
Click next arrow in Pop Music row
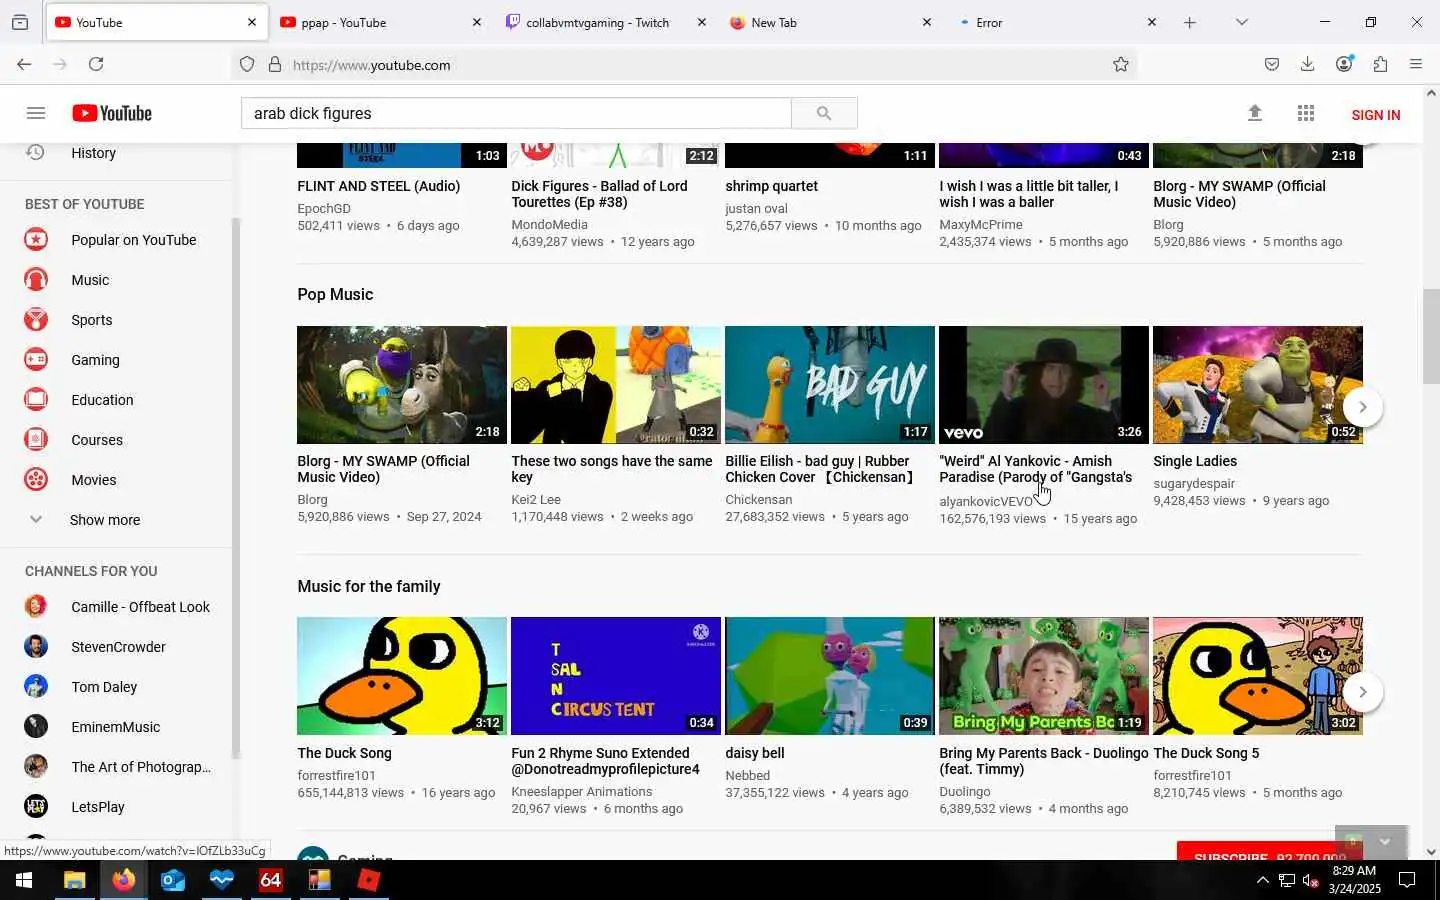click(1362, 407)
